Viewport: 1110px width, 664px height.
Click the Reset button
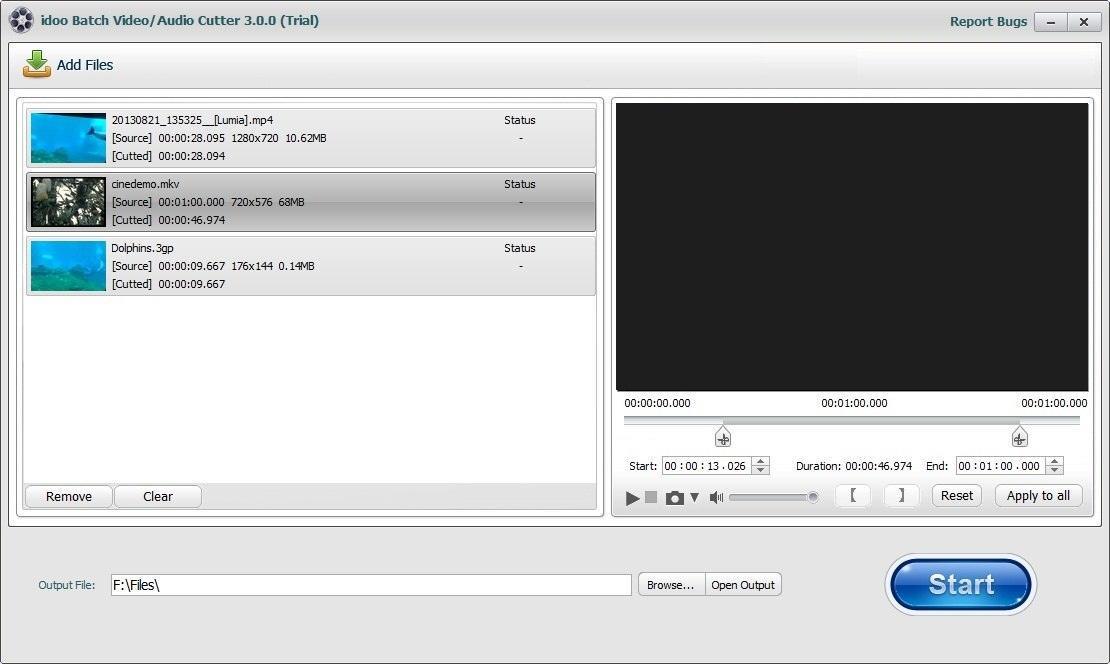(x=956, y=495)
